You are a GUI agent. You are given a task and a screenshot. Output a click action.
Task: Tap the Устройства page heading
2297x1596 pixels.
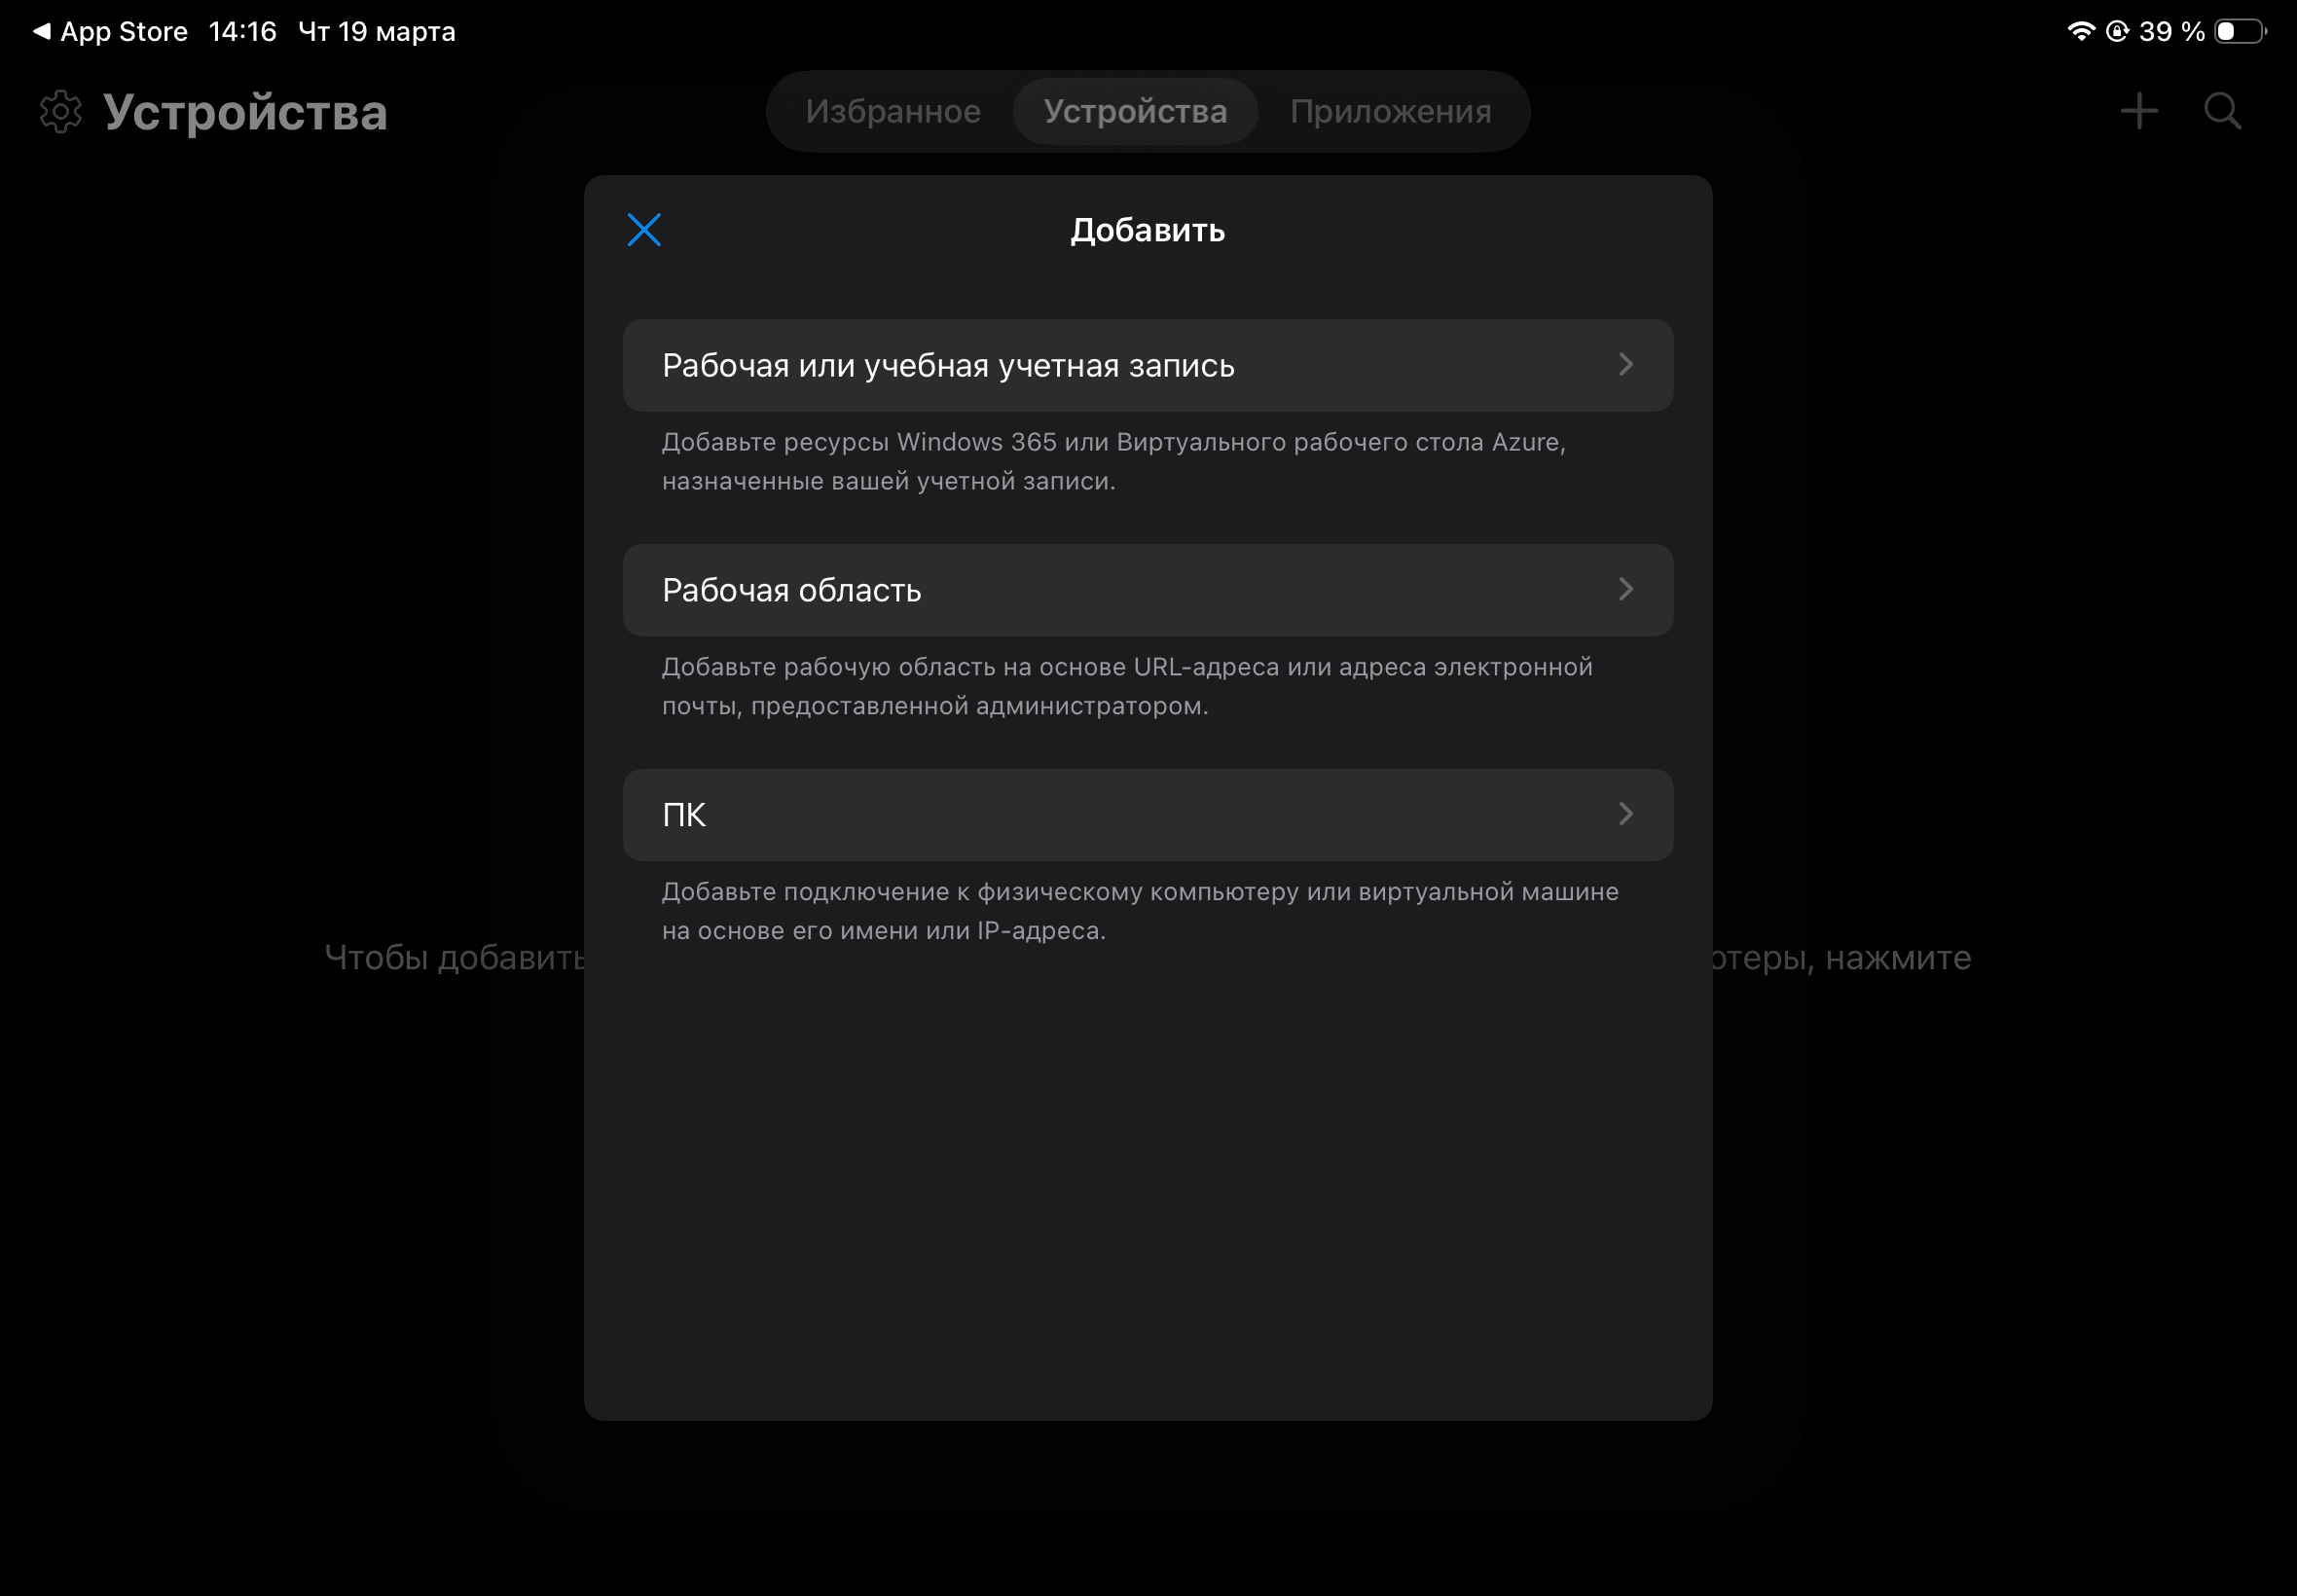[x=245, y=112]
